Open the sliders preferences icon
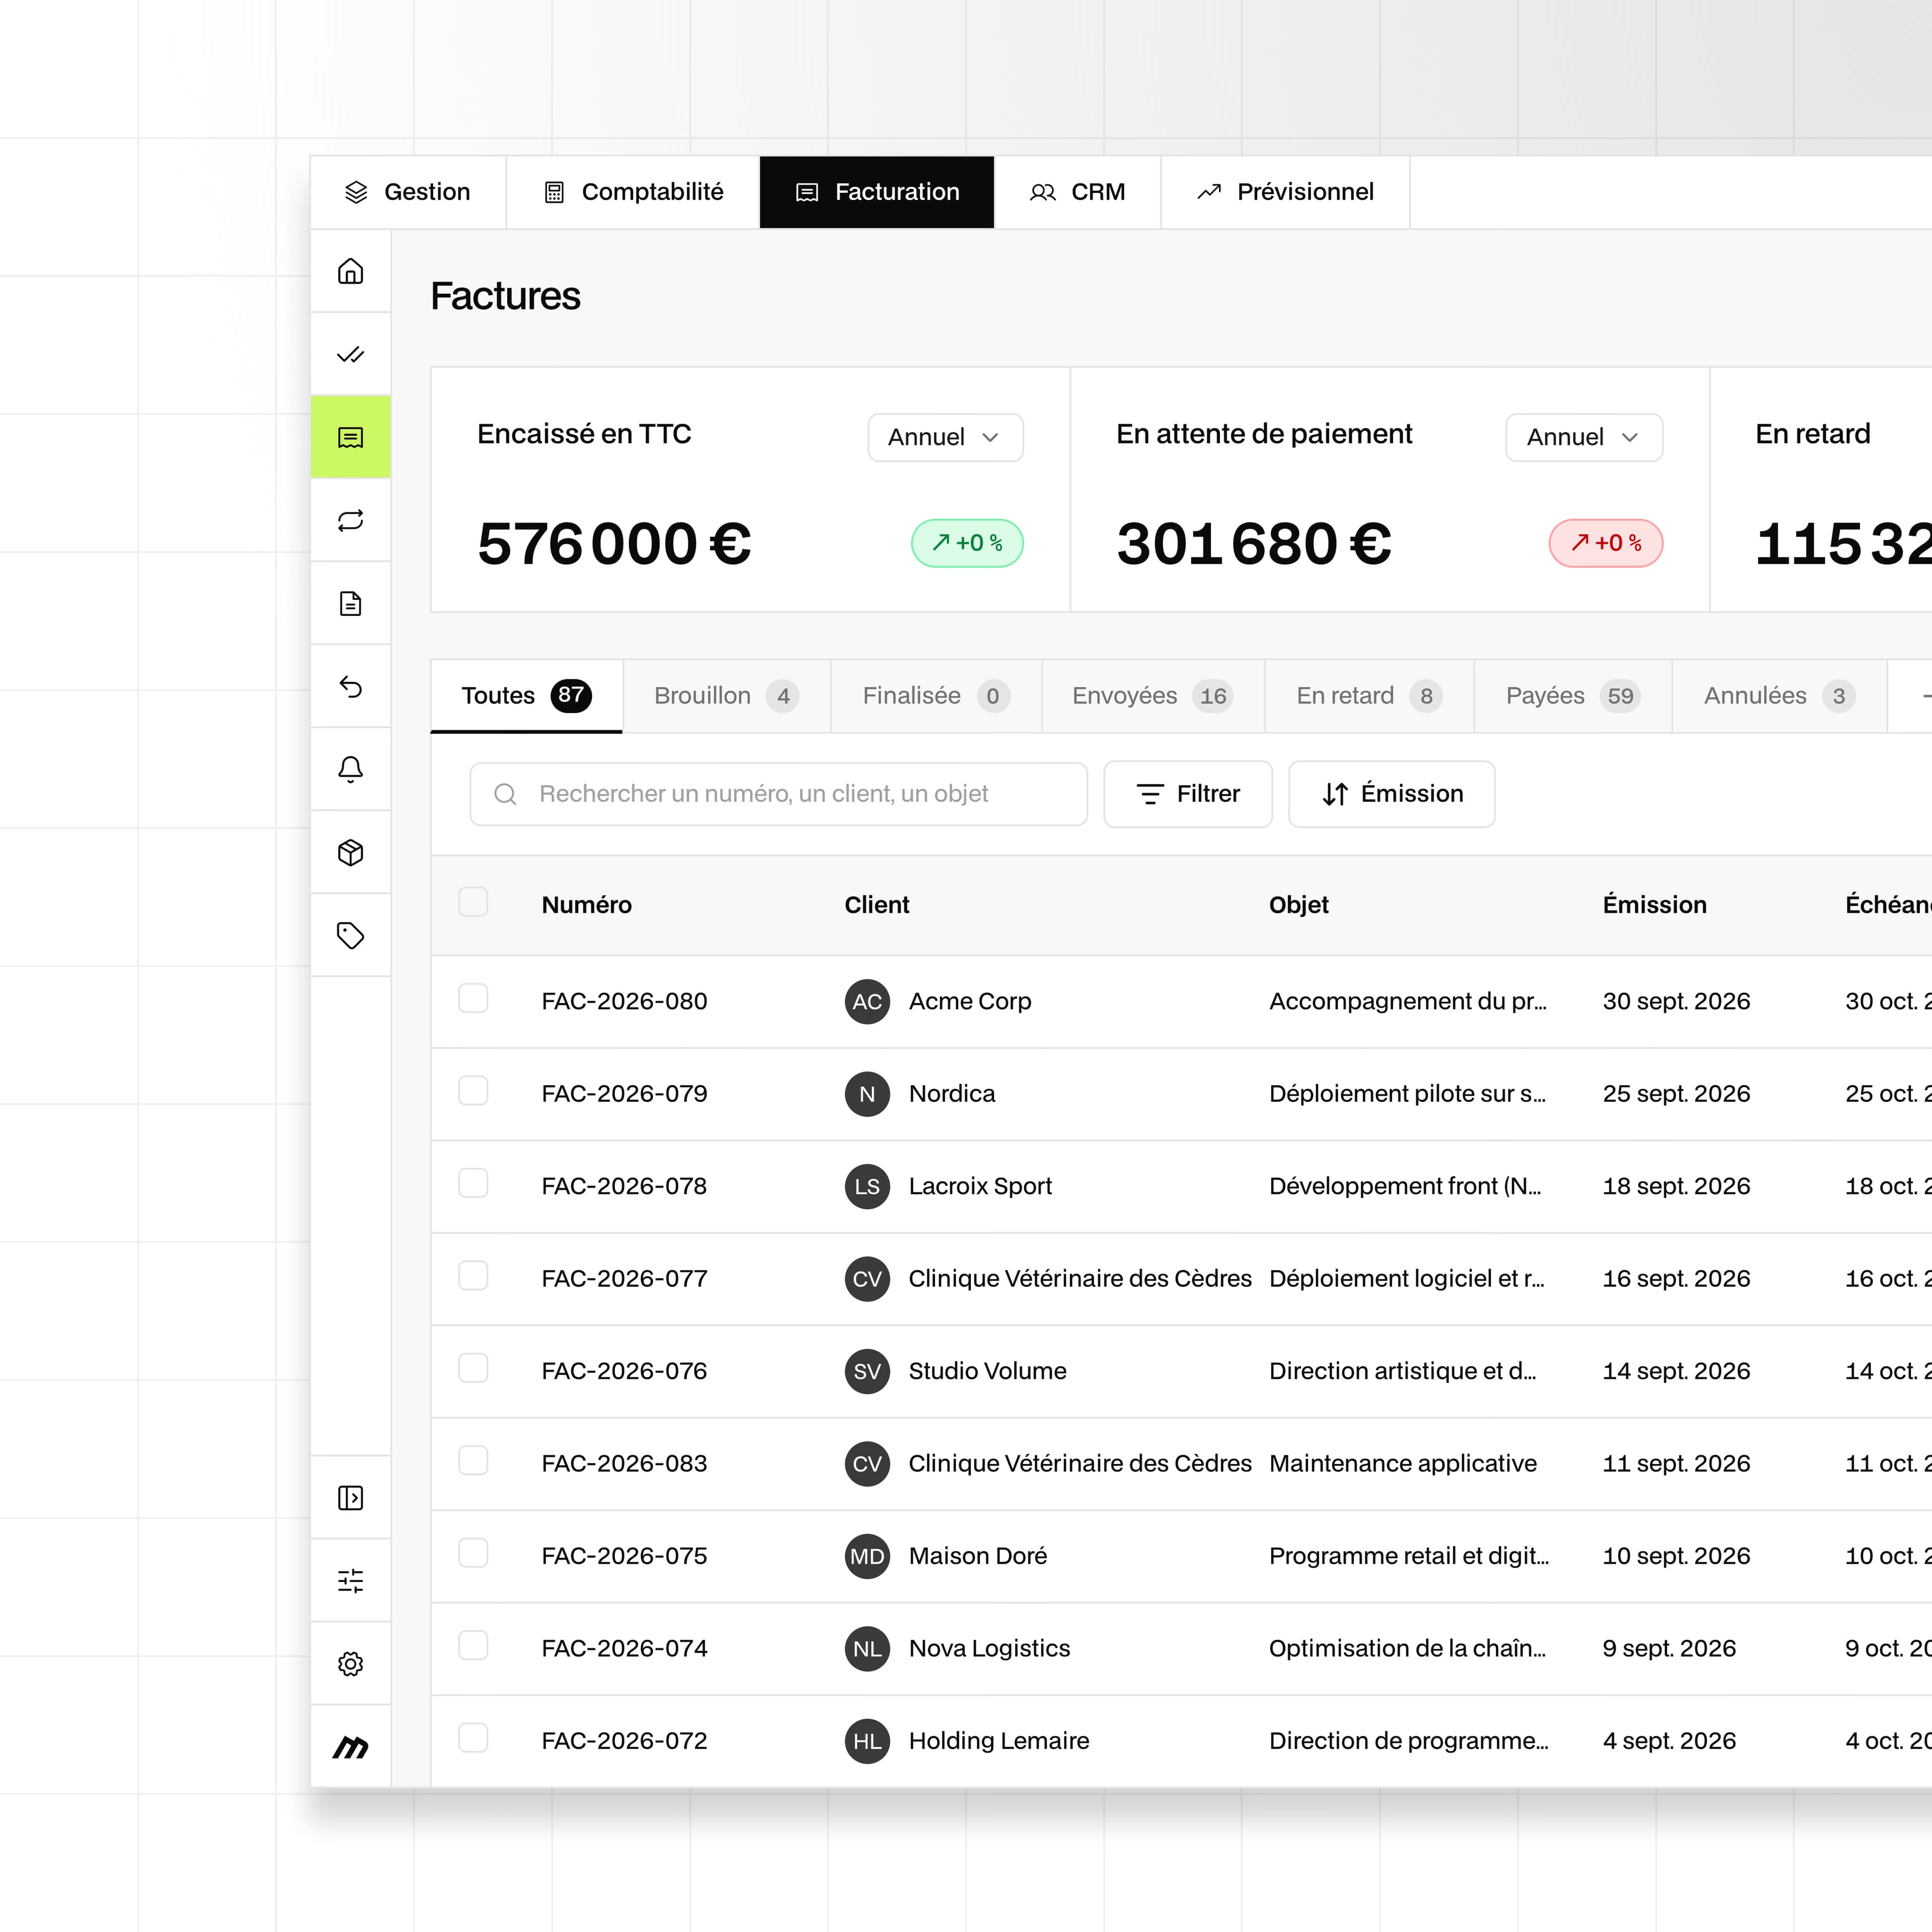 coord(350,1580)
